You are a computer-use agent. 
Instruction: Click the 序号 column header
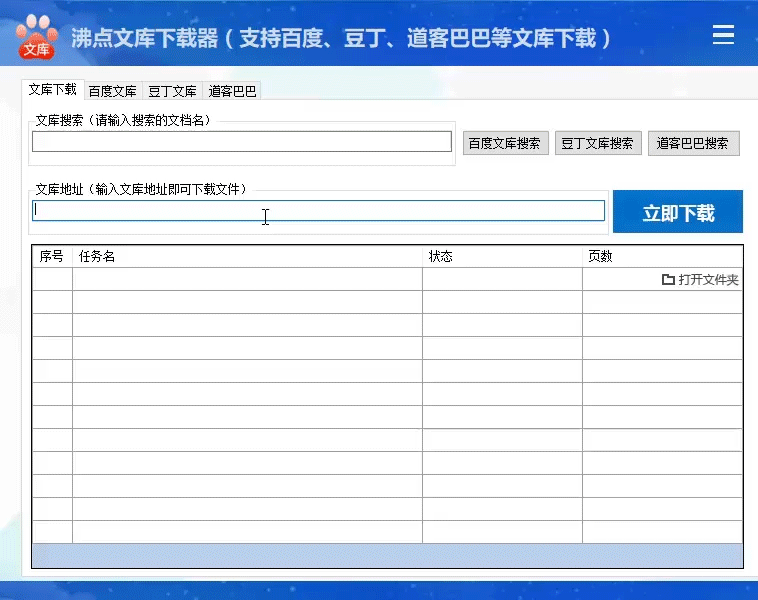52,256
